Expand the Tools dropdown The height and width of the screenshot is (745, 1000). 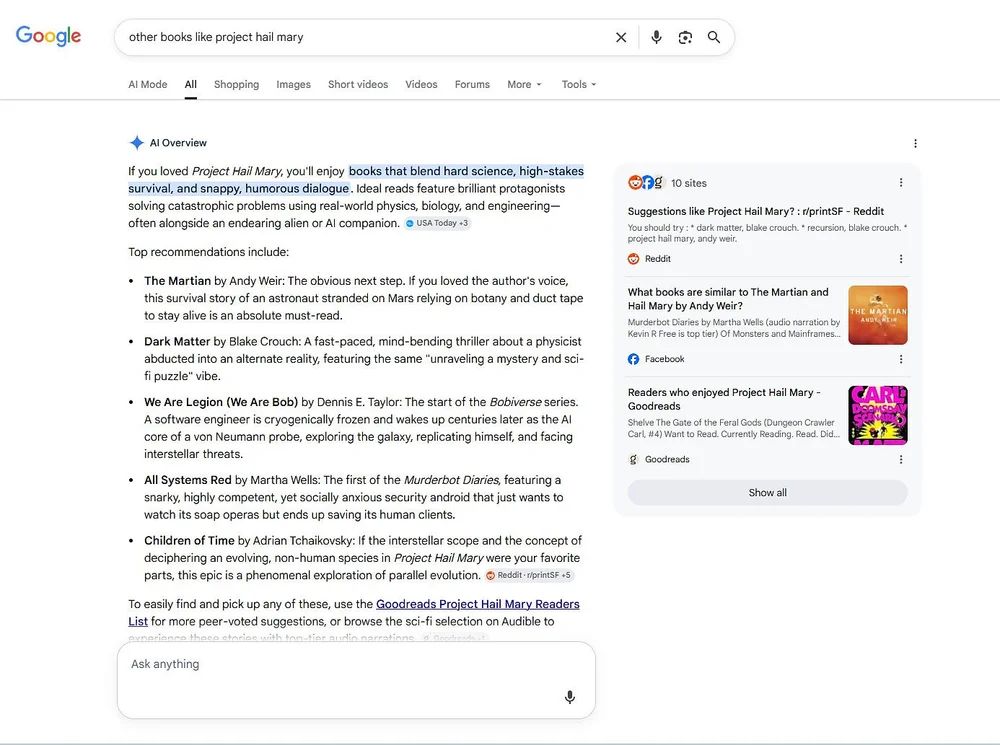click(x=578, y=84)
